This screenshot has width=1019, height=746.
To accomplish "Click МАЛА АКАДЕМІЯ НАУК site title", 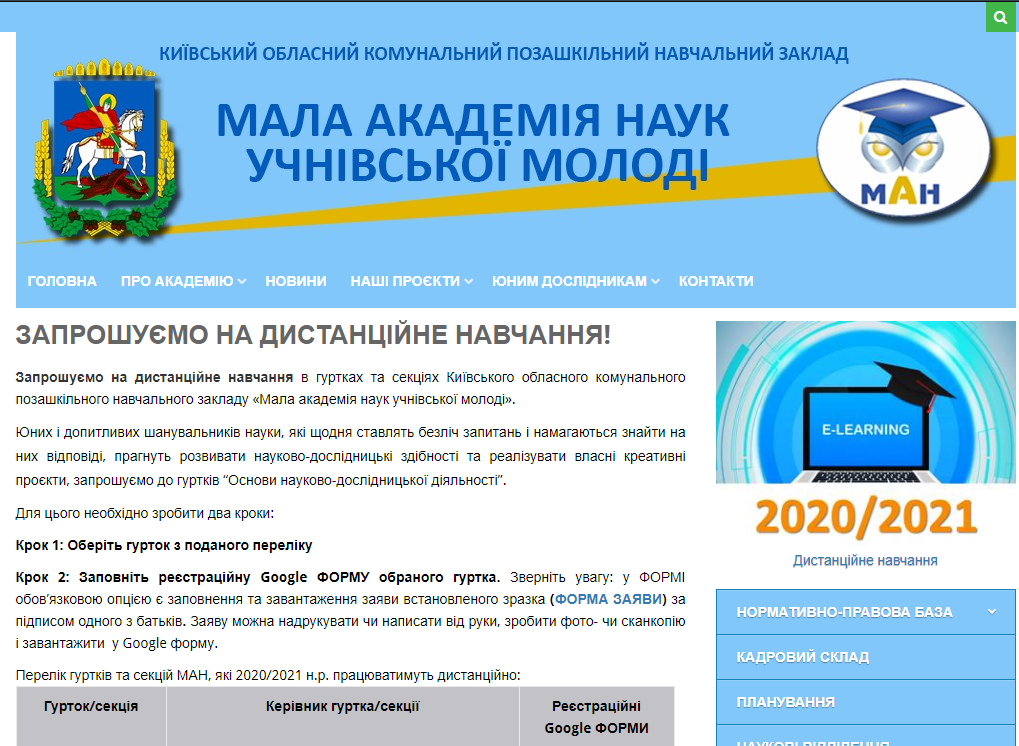I will [472, 141].
